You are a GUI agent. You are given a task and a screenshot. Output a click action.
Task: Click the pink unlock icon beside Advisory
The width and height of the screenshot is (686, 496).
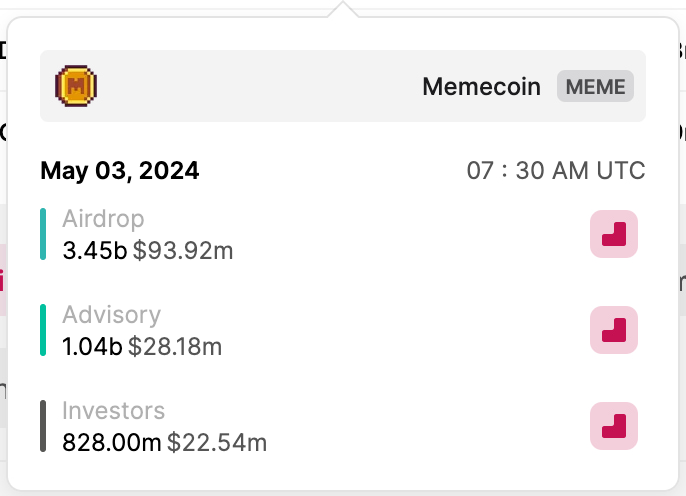coord(614,330)
